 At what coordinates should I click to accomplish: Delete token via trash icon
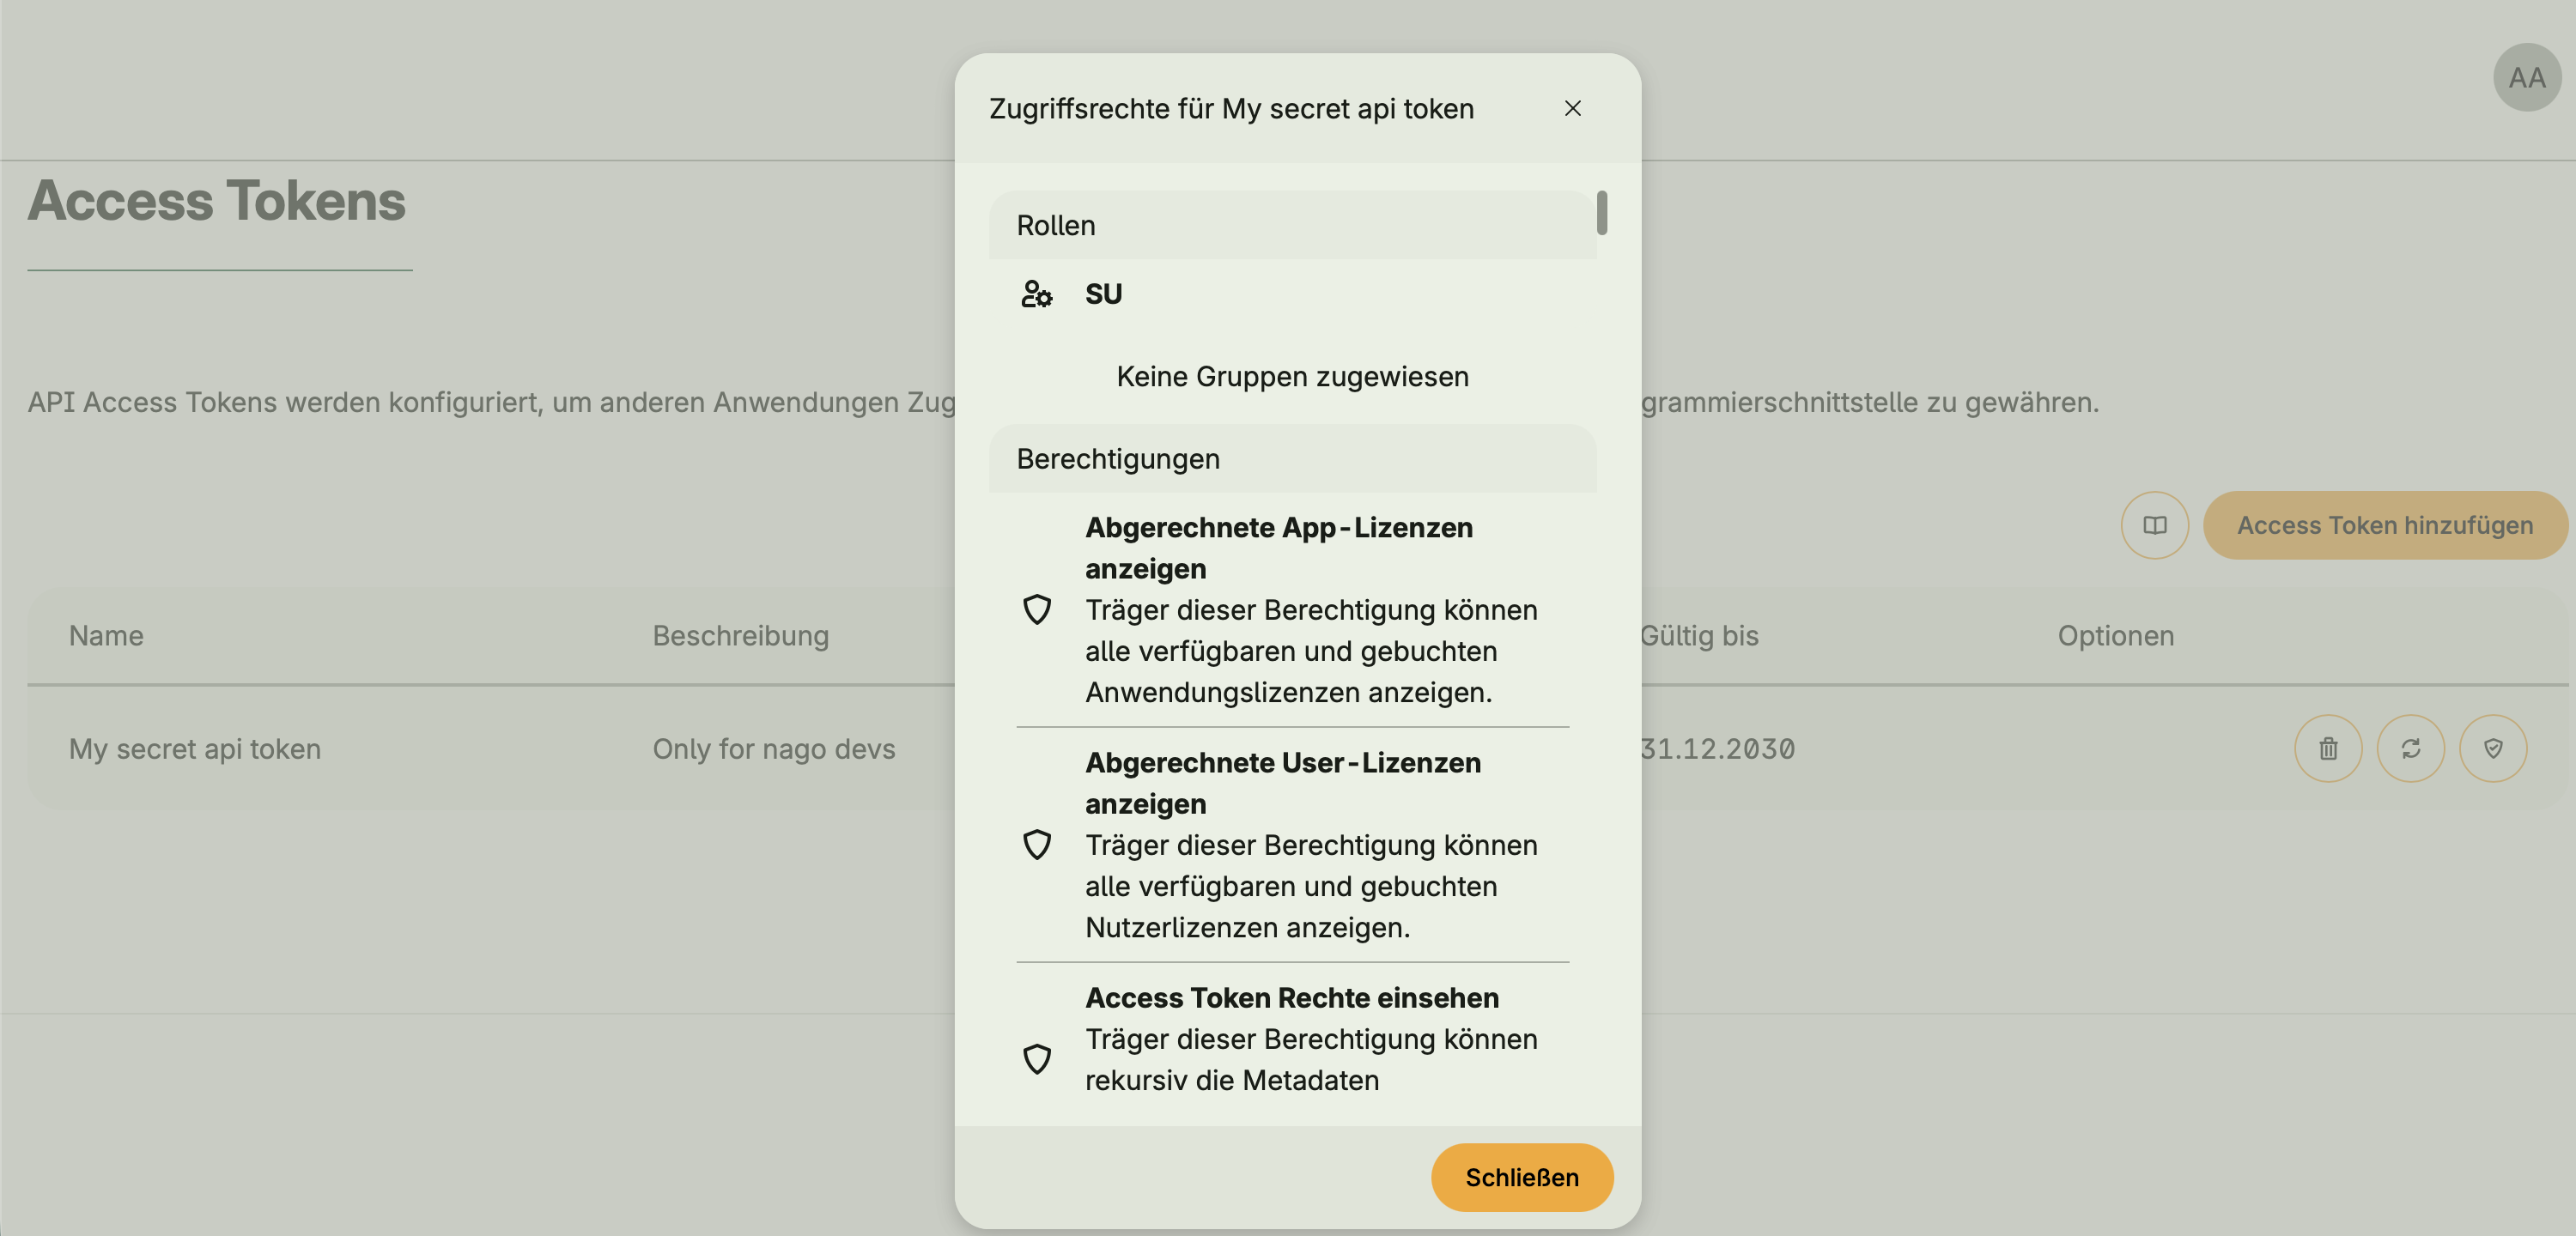click(x=2328, y=748)
